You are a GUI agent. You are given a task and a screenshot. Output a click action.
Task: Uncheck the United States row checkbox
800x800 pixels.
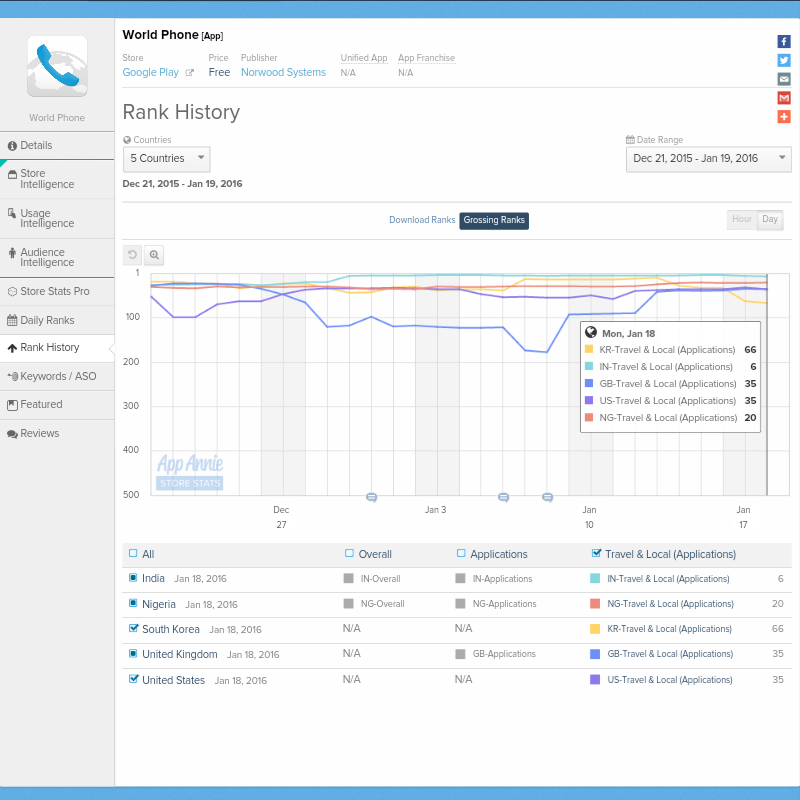134,679
